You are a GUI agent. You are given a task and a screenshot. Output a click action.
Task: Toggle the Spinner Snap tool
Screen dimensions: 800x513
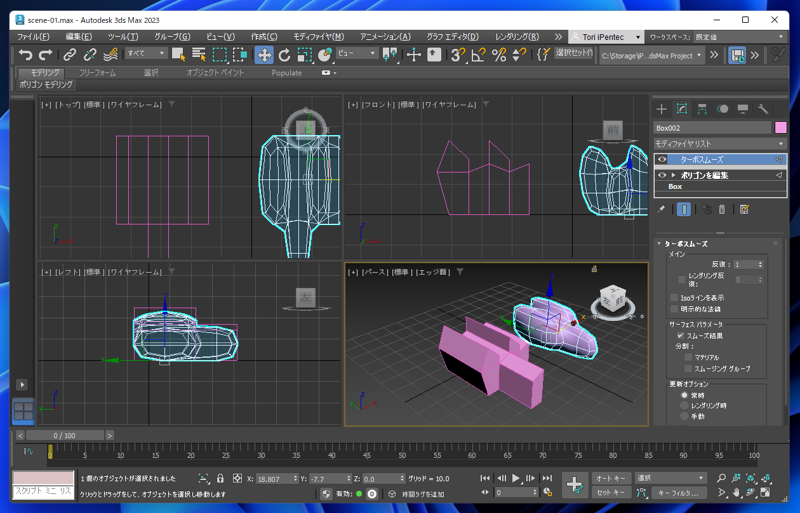519,55
